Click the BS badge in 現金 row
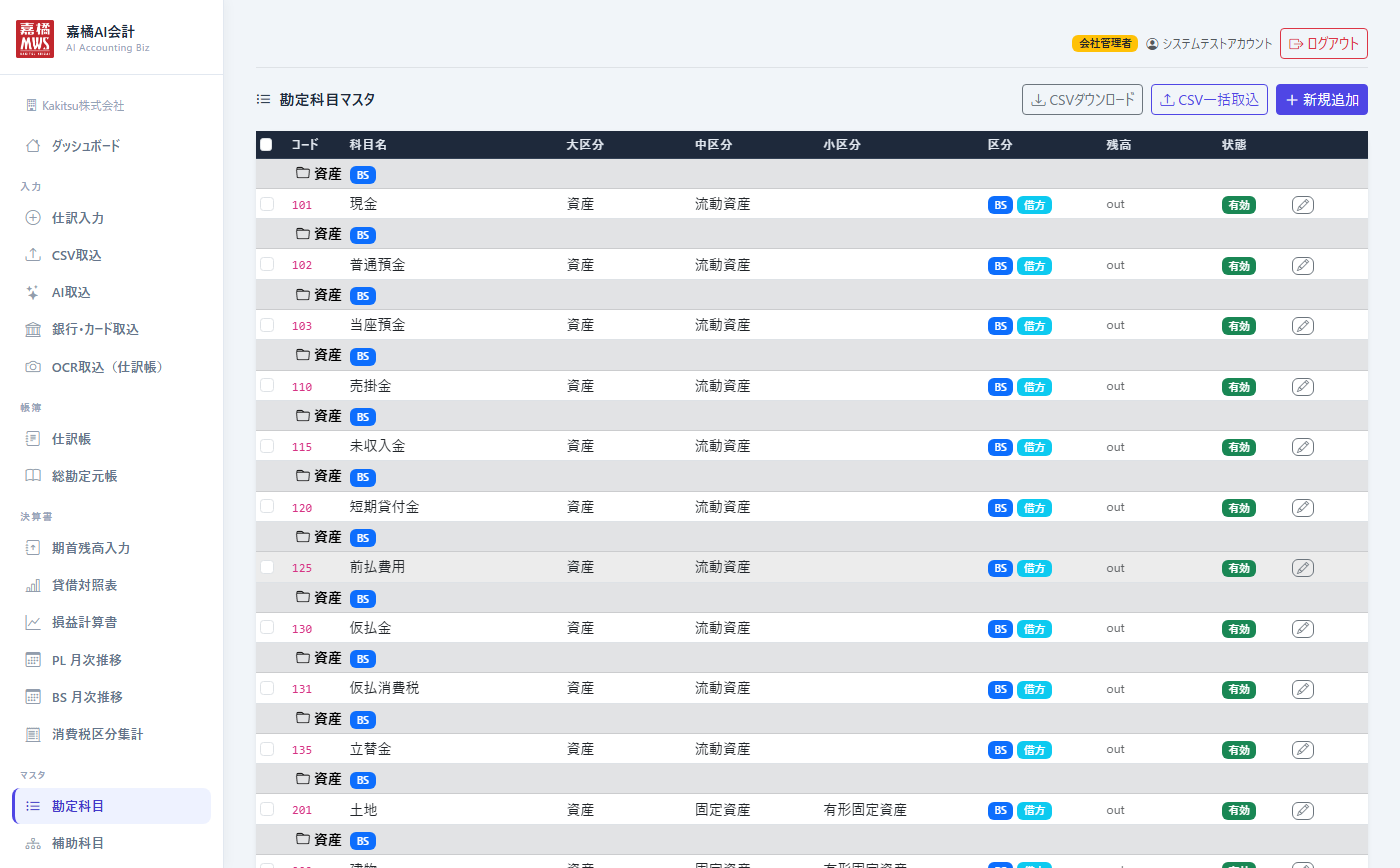The image size is (1400, 868). click(x=1000, y=205)
